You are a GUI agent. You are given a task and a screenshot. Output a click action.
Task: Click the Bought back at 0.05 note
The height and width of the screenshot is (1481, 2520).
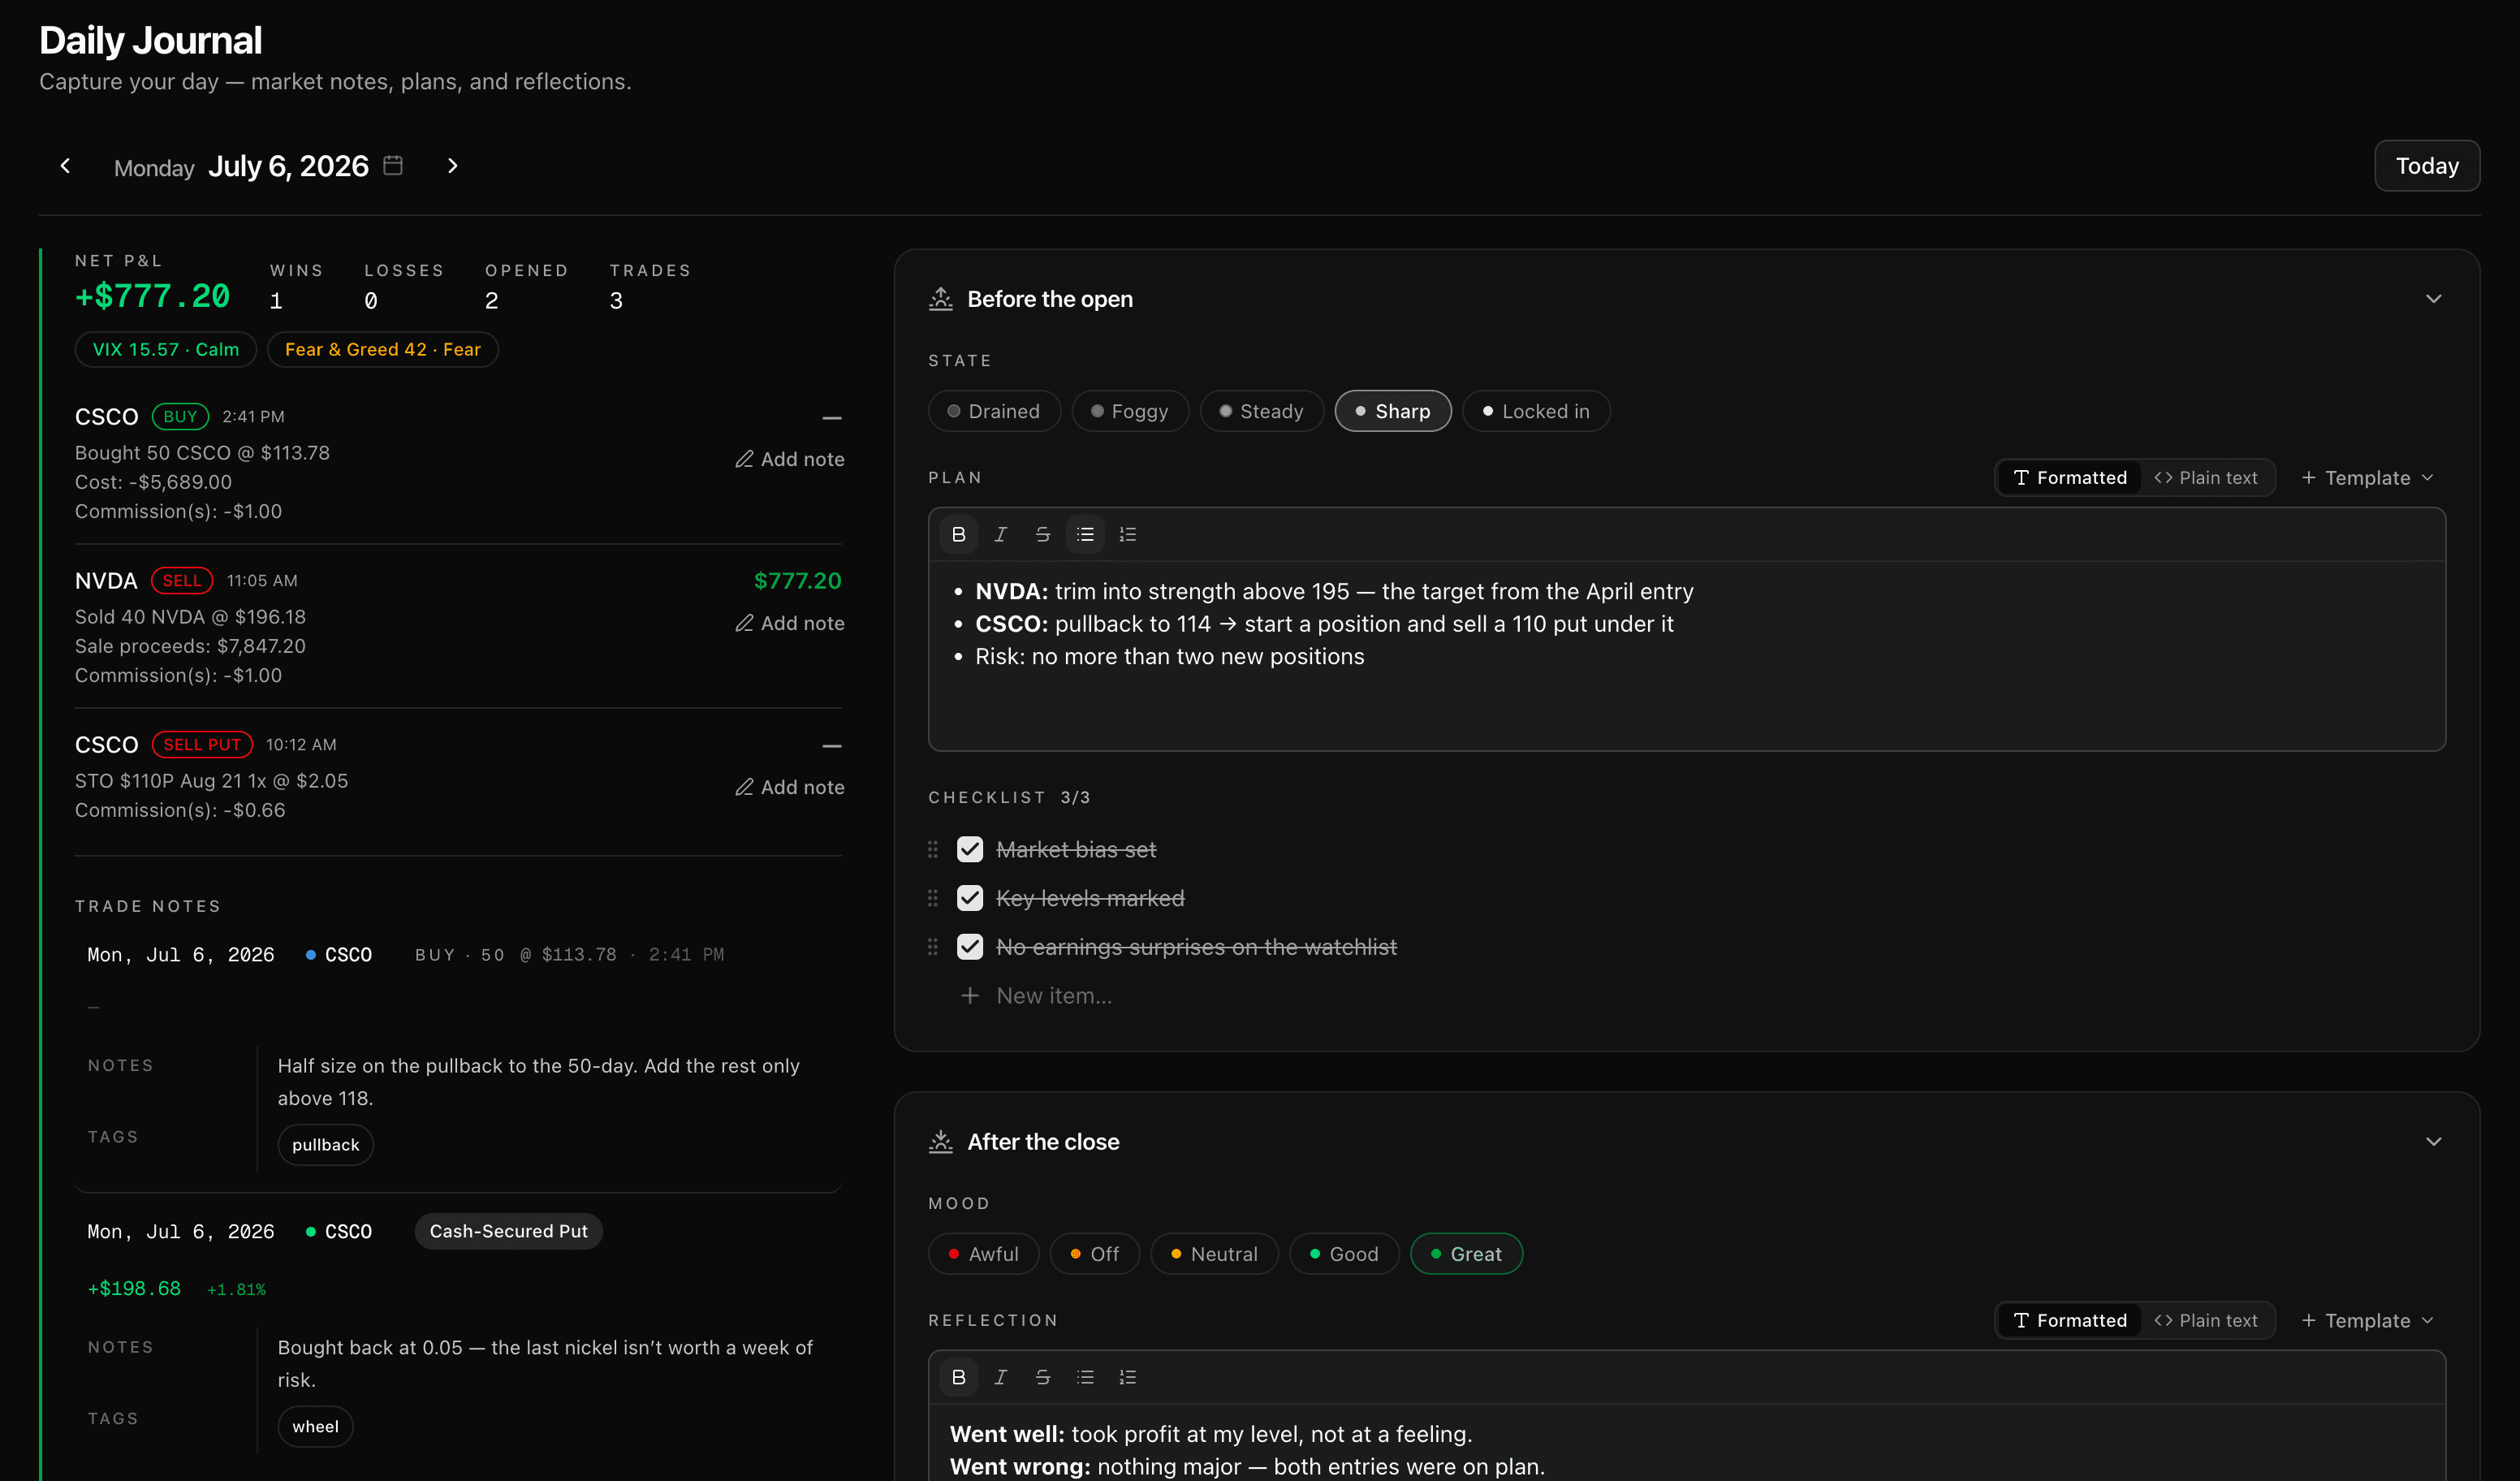tap(546, 1364)
